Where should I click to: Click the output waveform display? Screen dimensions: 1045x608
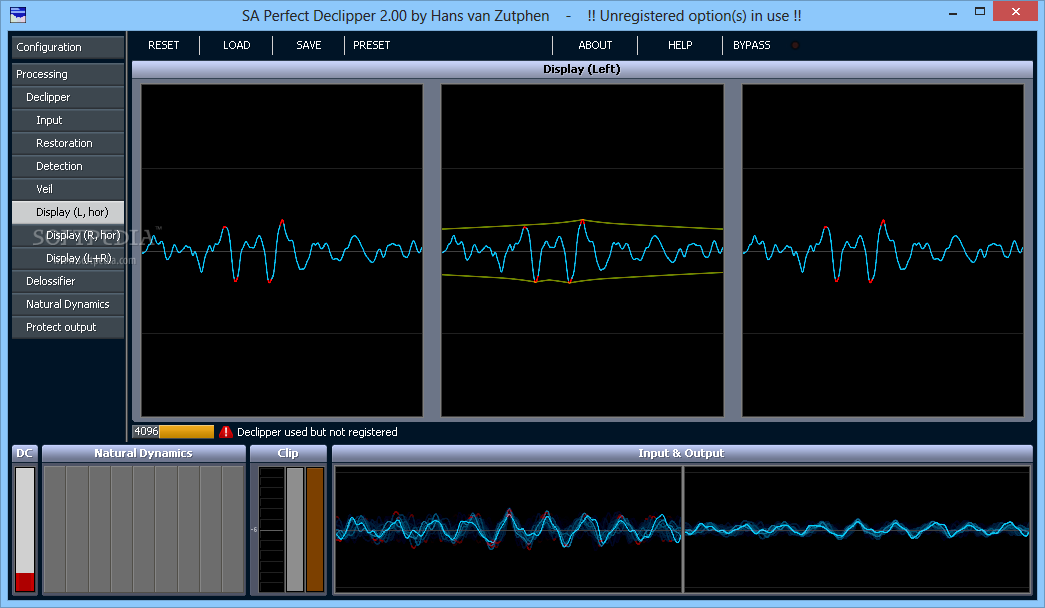point(857,529)
